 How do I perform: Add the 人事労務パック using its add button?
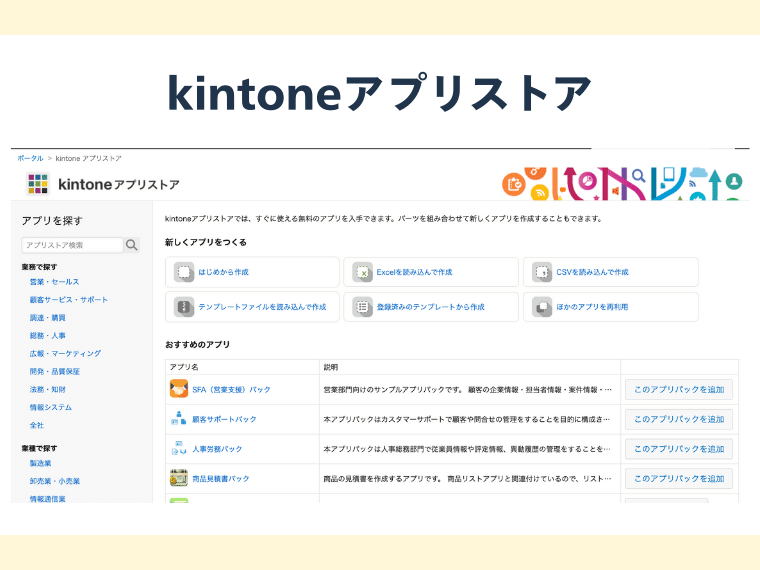[678, 449]
